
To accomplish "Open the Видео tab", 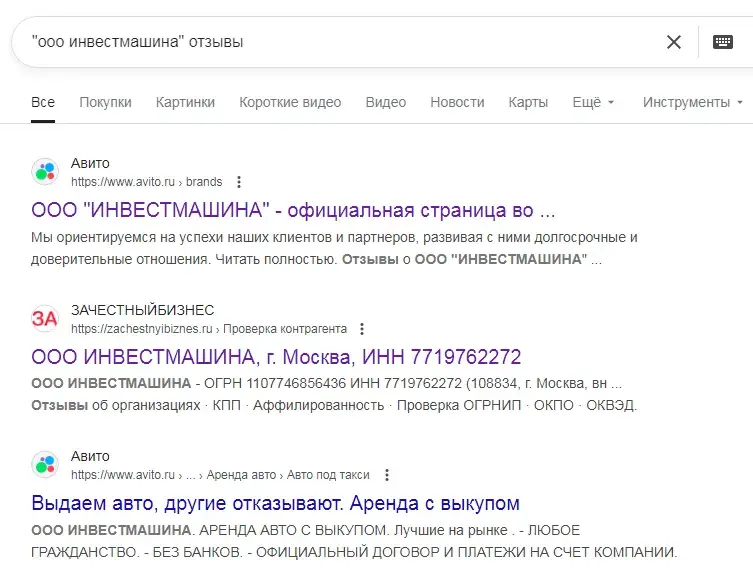I will click(386, 102).
